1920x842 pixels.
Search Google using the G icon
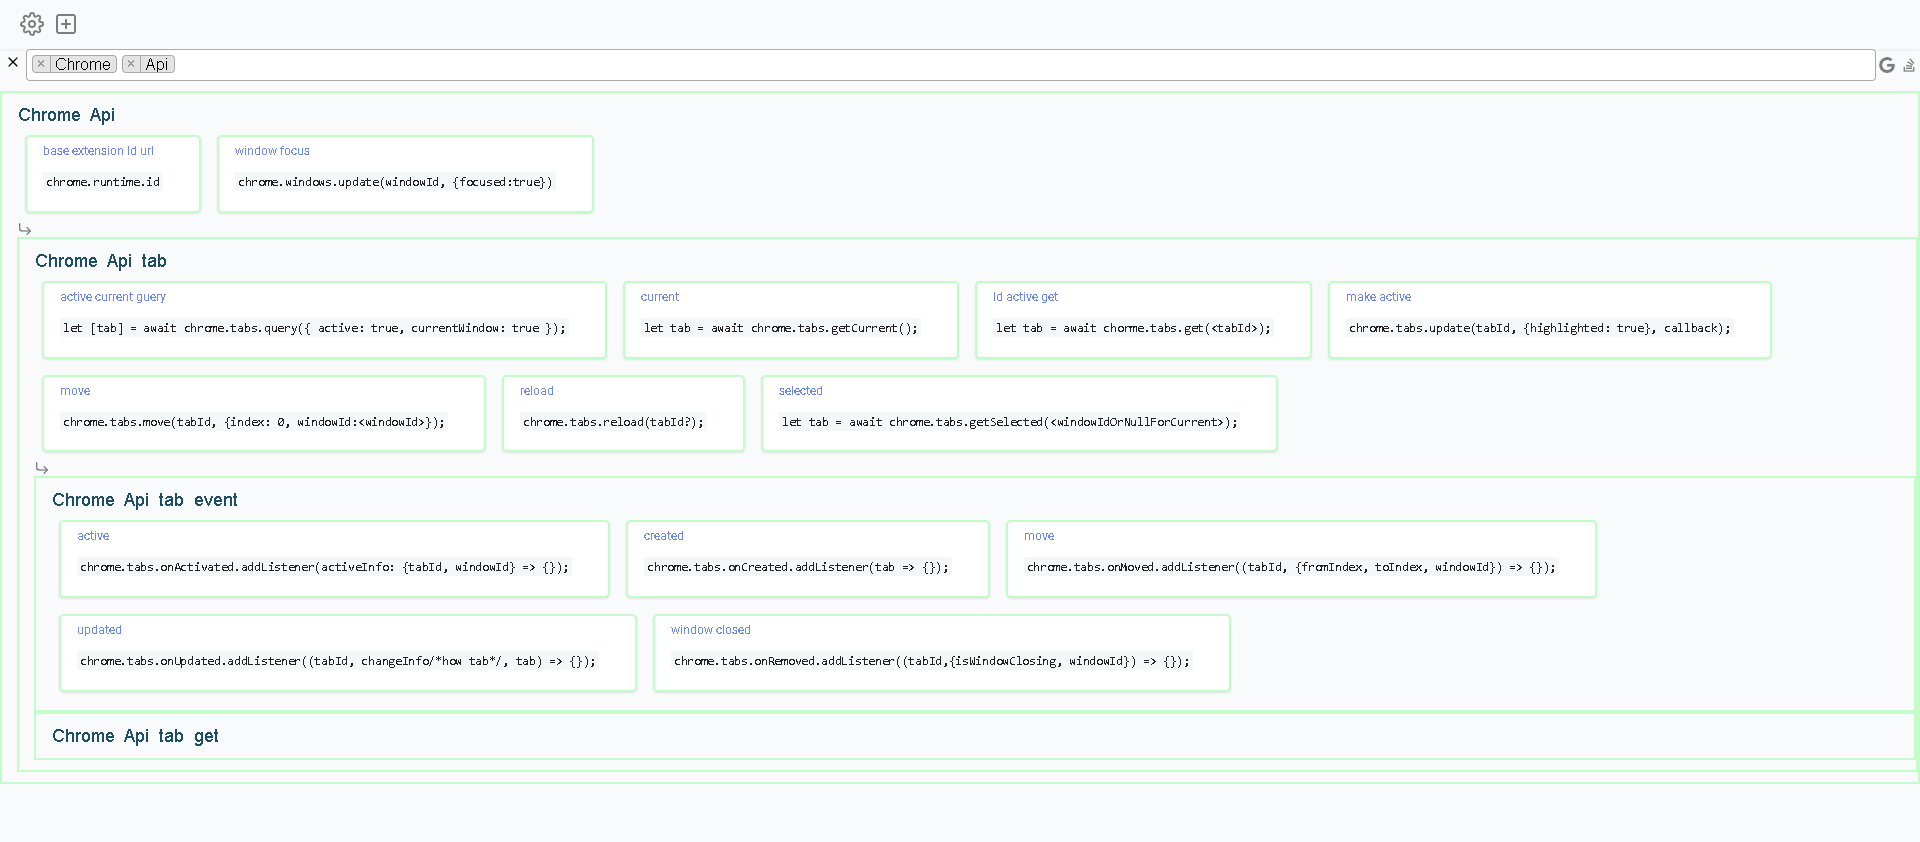(1887, 65)
